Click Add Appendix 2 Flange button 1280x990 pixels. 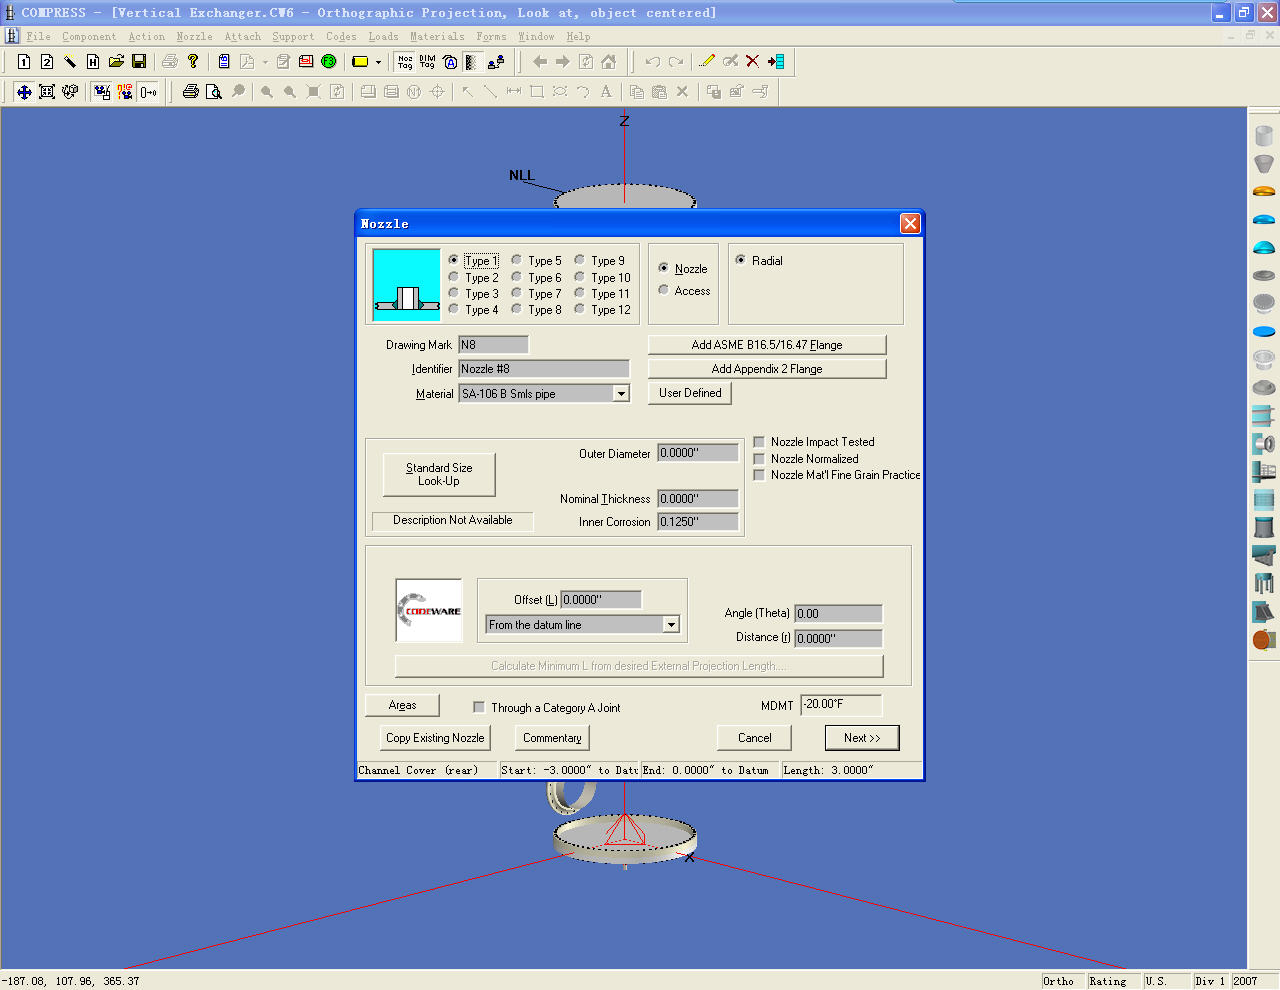pos(767,369)
